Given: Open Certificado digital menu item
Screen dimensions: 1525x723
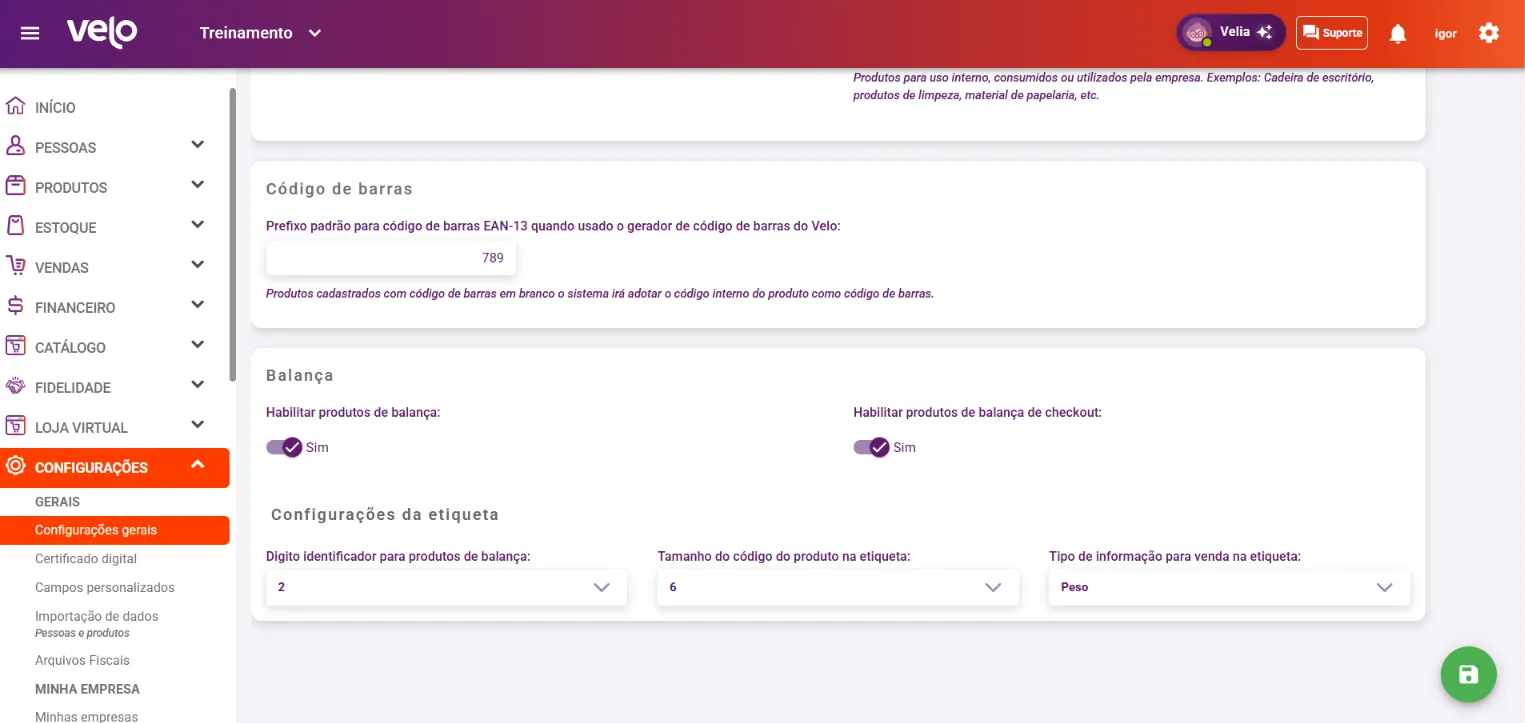Looking at the screenshot, I should coord(86,559).
